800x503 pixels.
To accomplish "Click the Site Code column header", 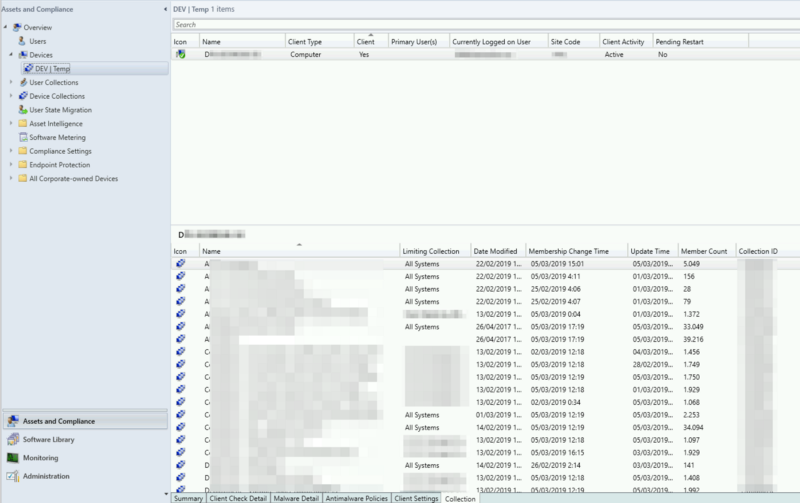I will (573, 42).
